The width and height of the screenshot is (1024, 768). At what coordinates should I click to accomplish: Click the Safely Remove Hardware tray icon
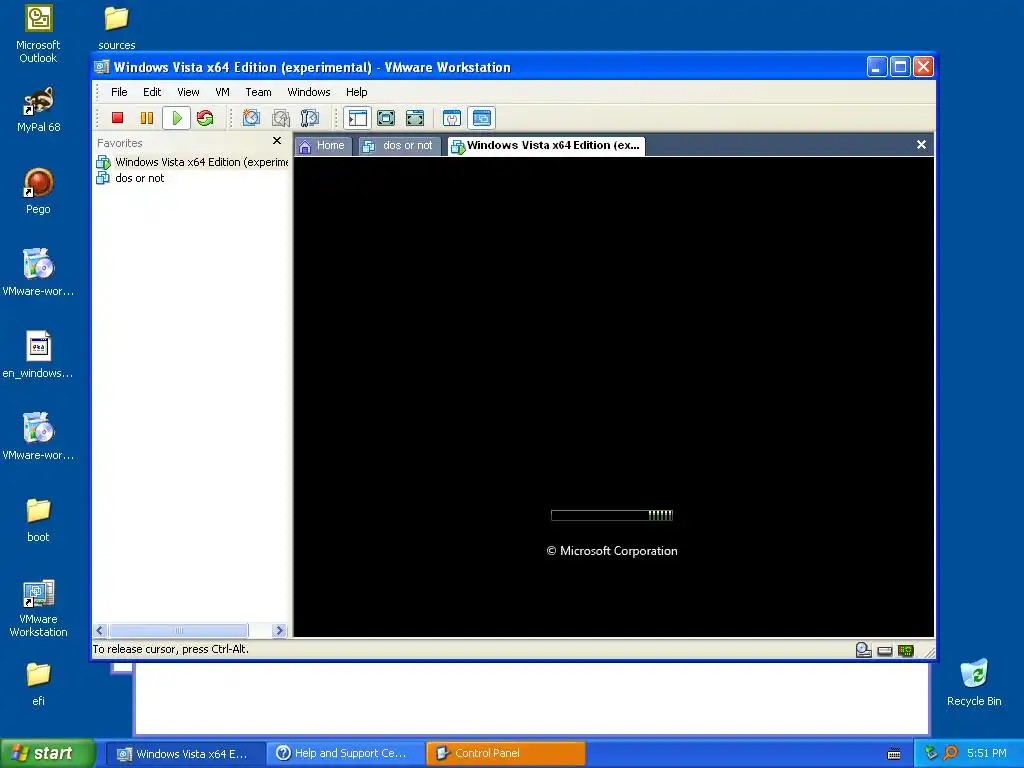(x=931, y=753)
